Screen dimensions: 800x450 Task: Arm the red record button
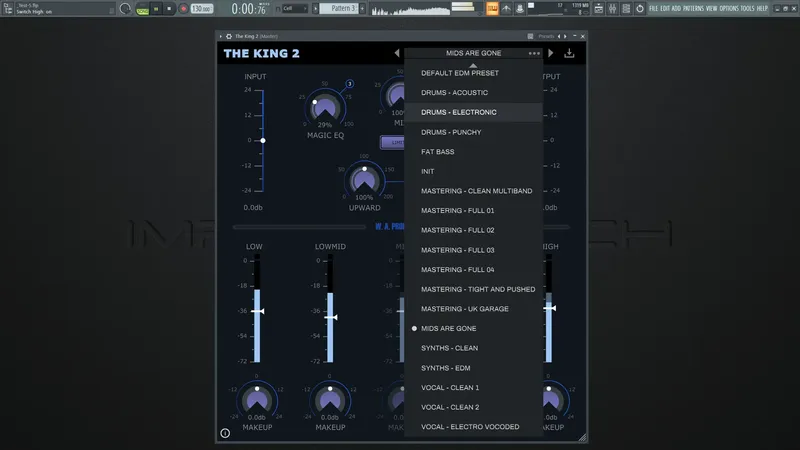pyautogui.click(x=183, y=9)
